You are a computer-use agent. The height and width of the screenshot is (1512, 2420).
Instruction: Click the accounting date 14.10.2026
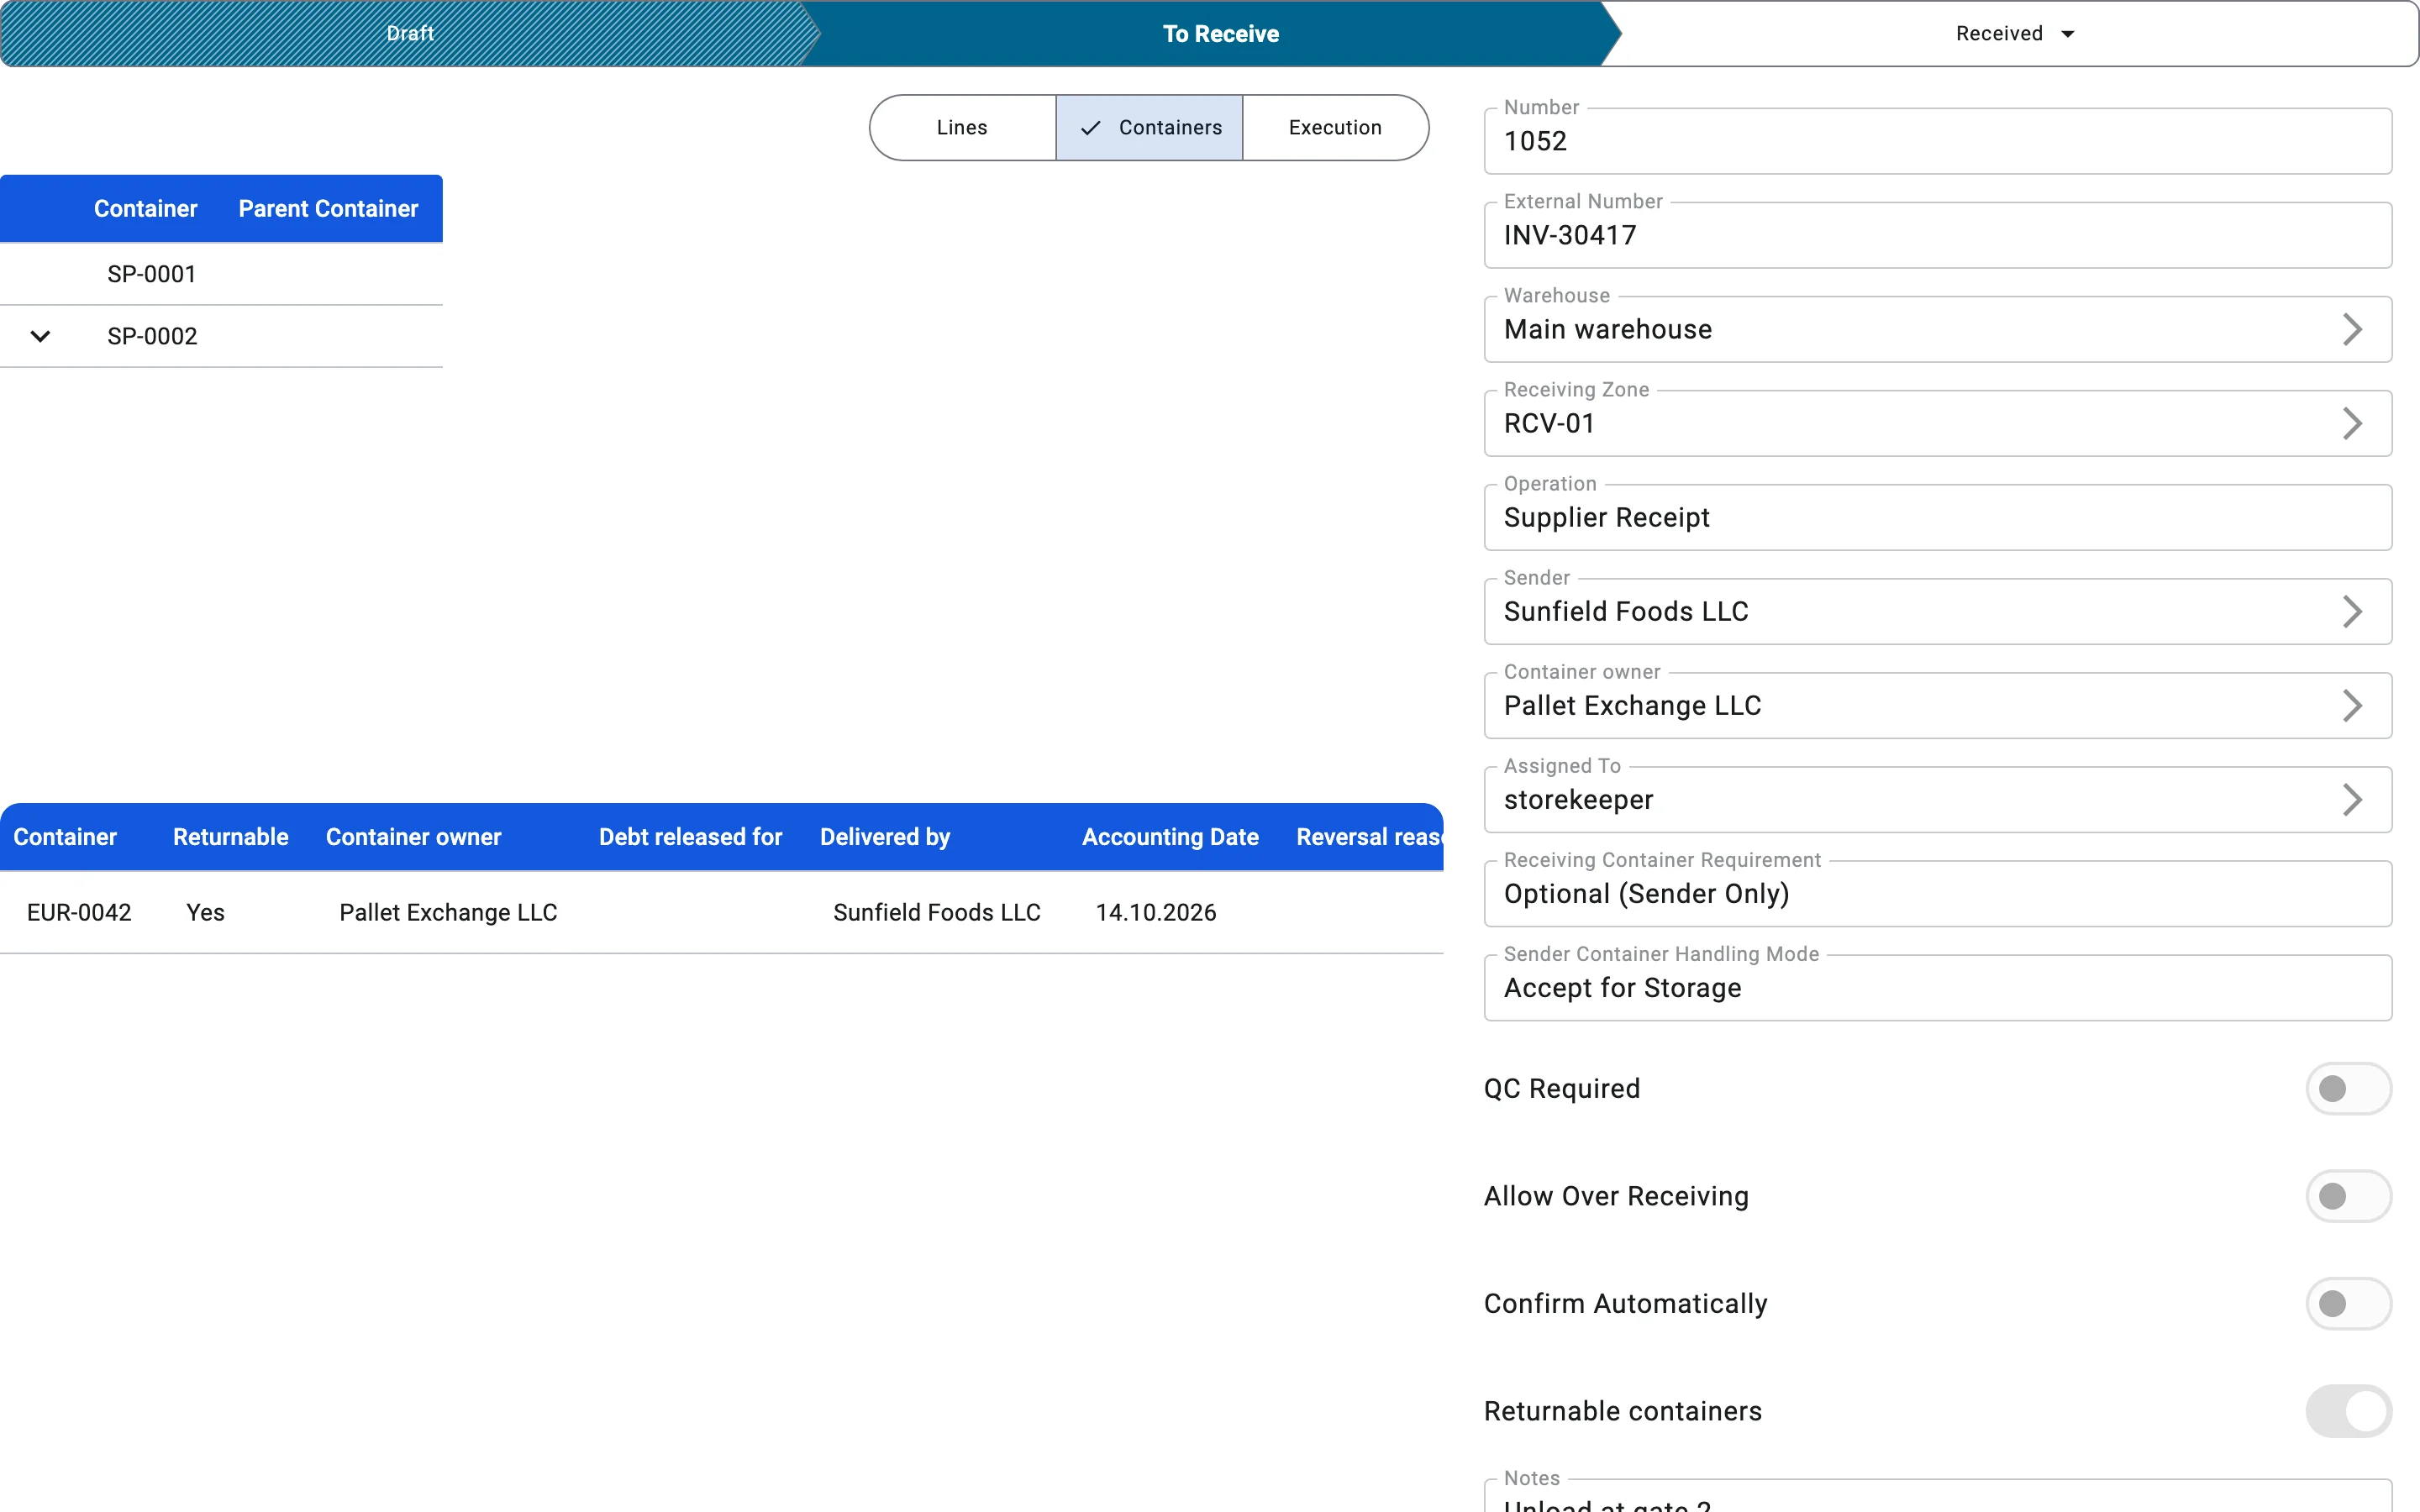click(1156, 912)
